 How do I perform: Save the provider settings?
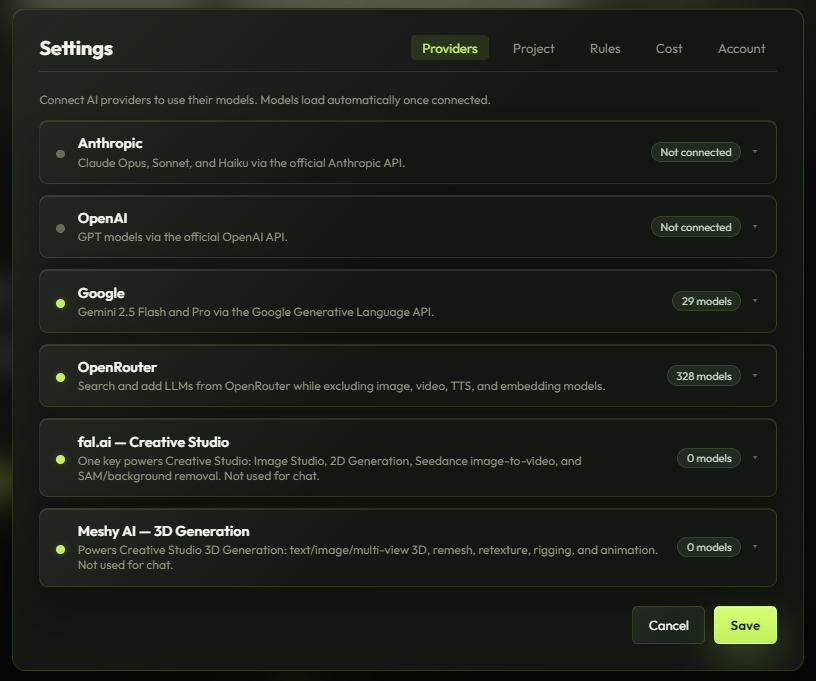pyautogui.click(x=745, y=625)
